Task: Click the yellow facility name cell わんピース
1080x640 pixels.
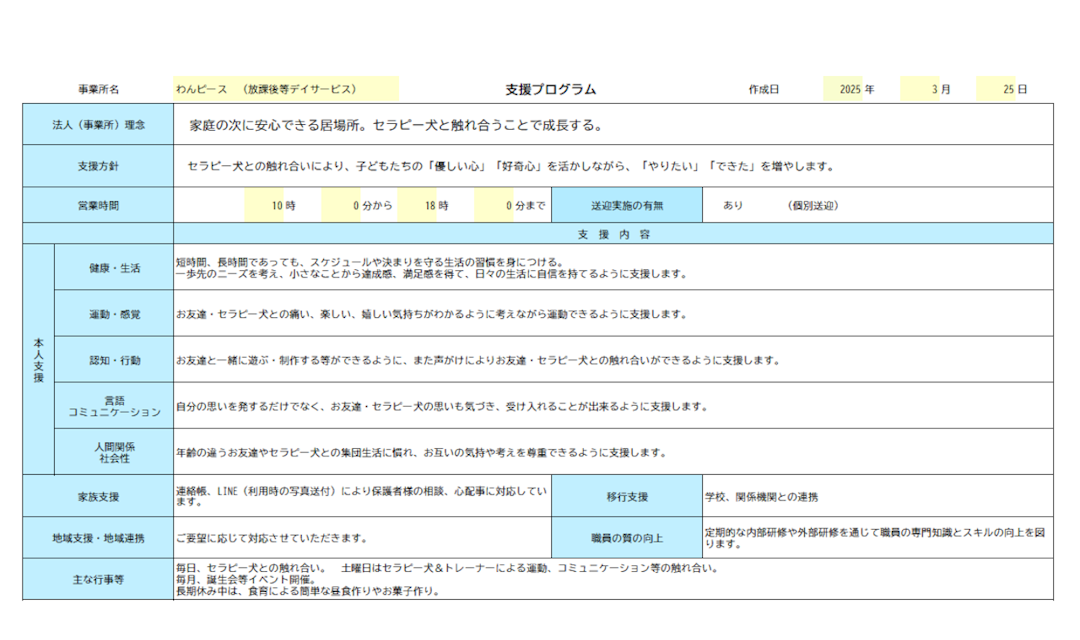Action: click(286, 89)
